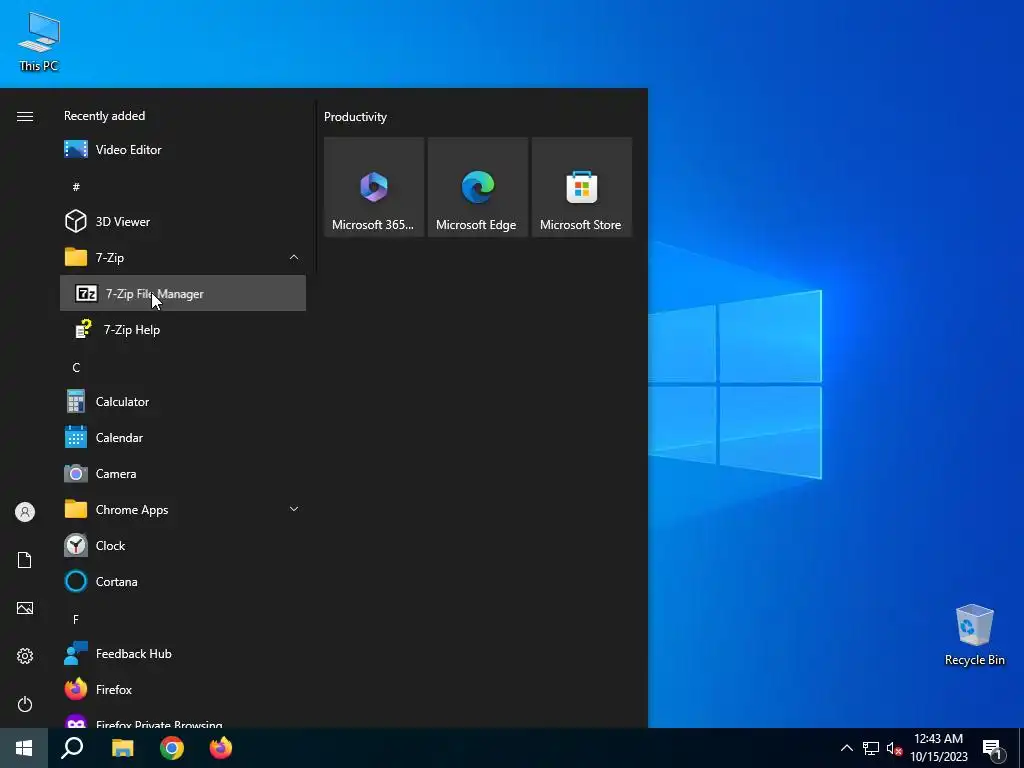
Task: Open the Microsoft Store tile
Action: [x=582, y=187]
